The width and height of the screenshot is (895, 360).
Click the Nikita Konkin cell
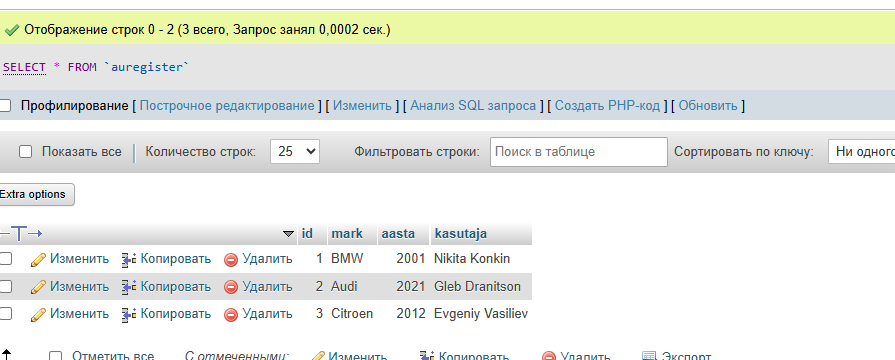pos(472,259)
